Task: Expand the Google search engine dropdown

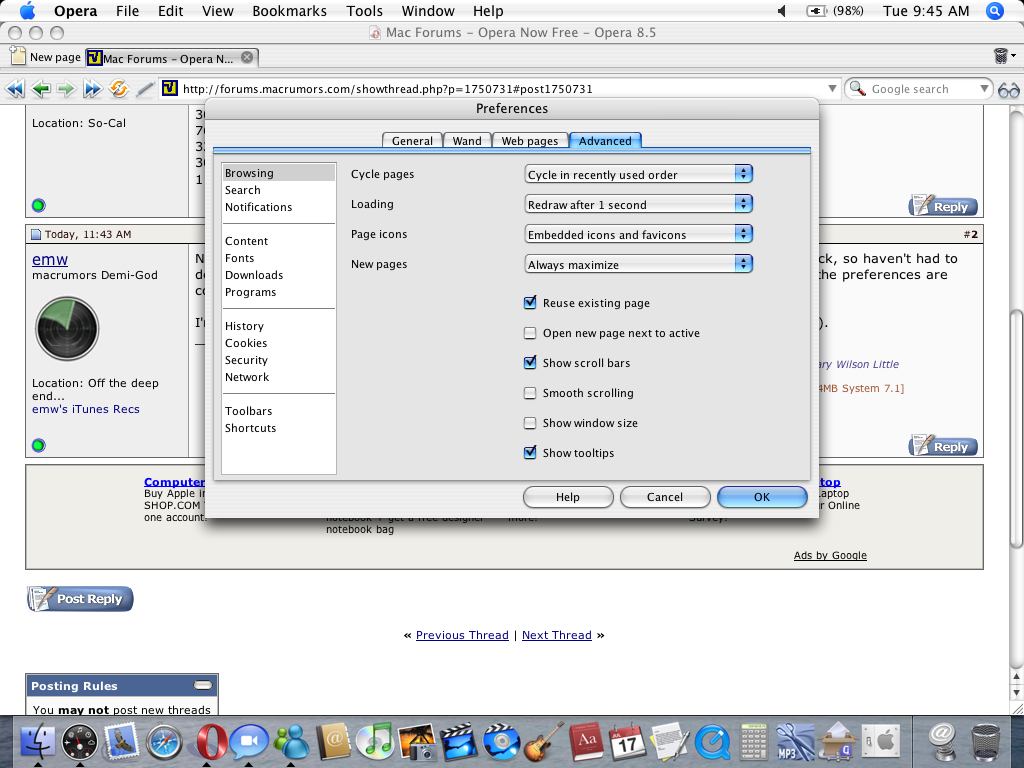Action: pyautogui.click(x=984, y=88)
